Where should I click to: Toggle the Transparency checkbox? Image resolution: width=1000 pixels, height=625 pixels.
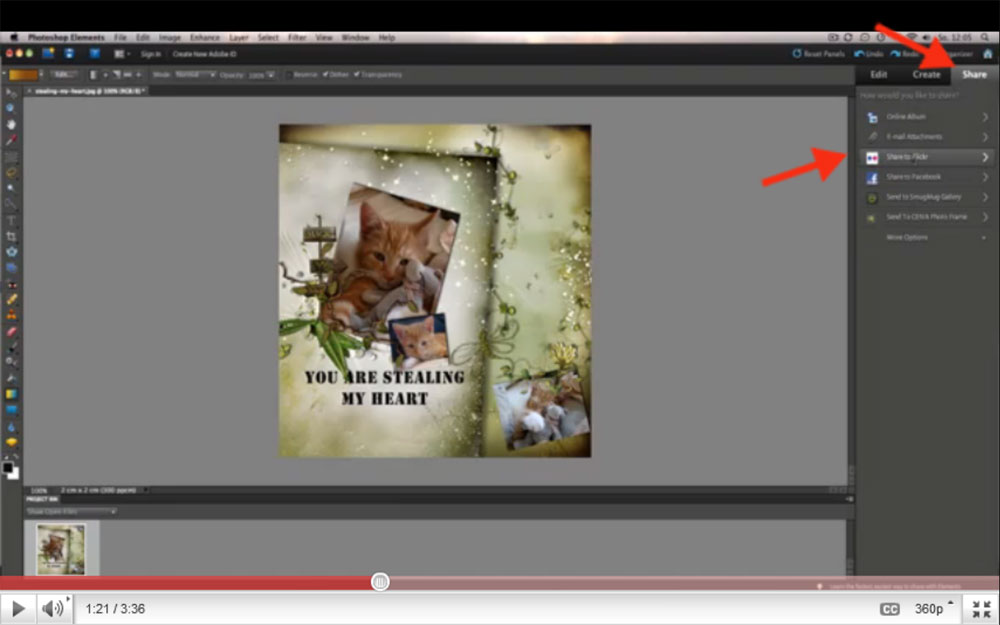pyautogui.click(x=357, y=75)
